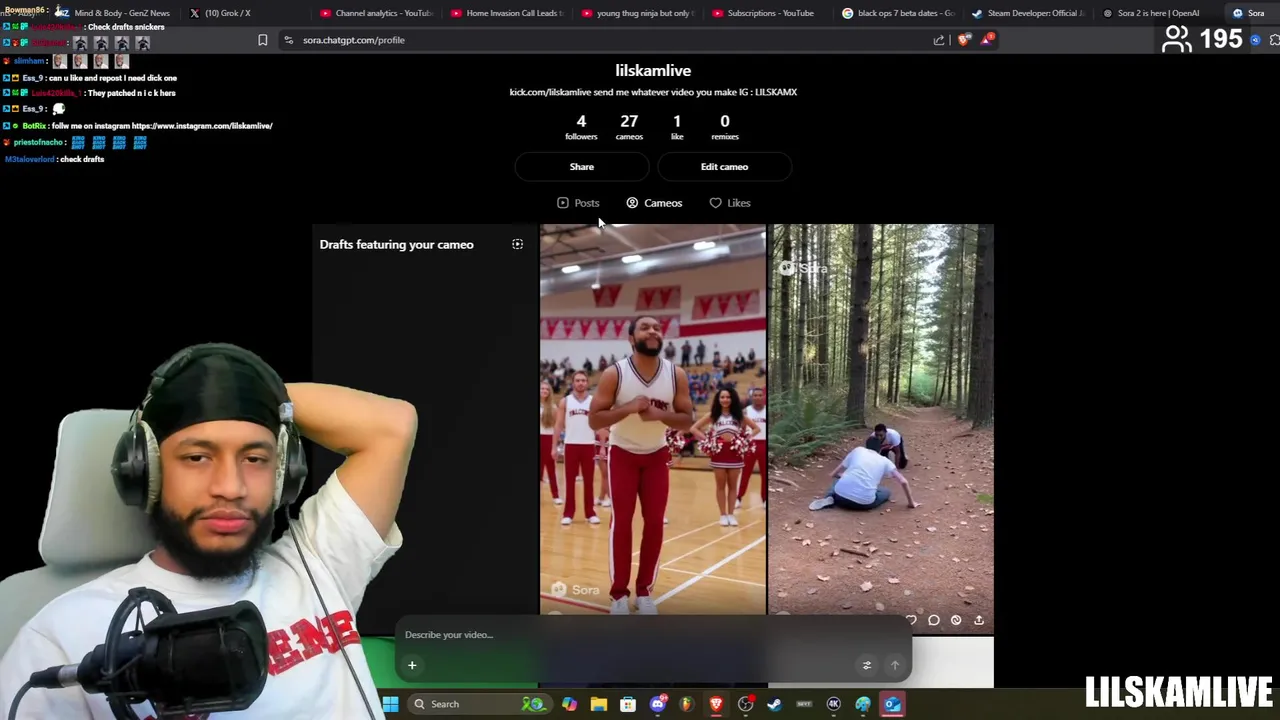Screen dimensions: 1280x720
Task: Click the 27 cameos count
Action: tap(629, 127)
